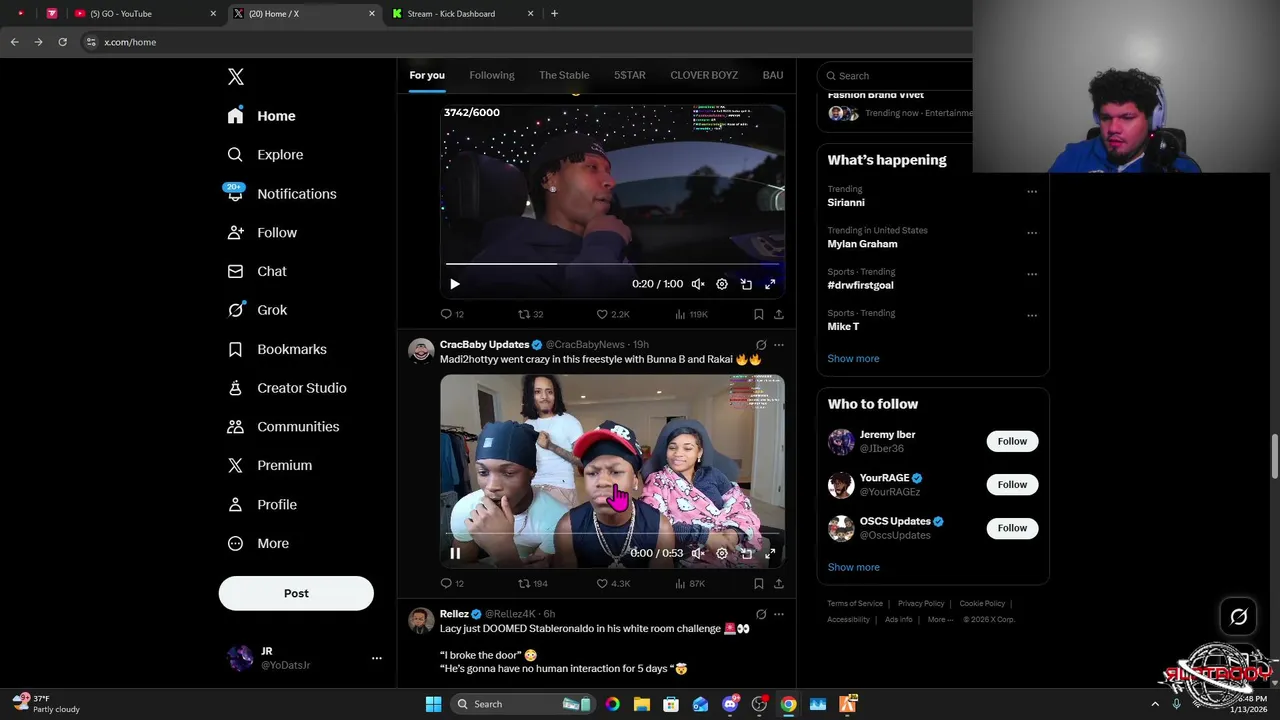Click the X search field

pos(895,76)
